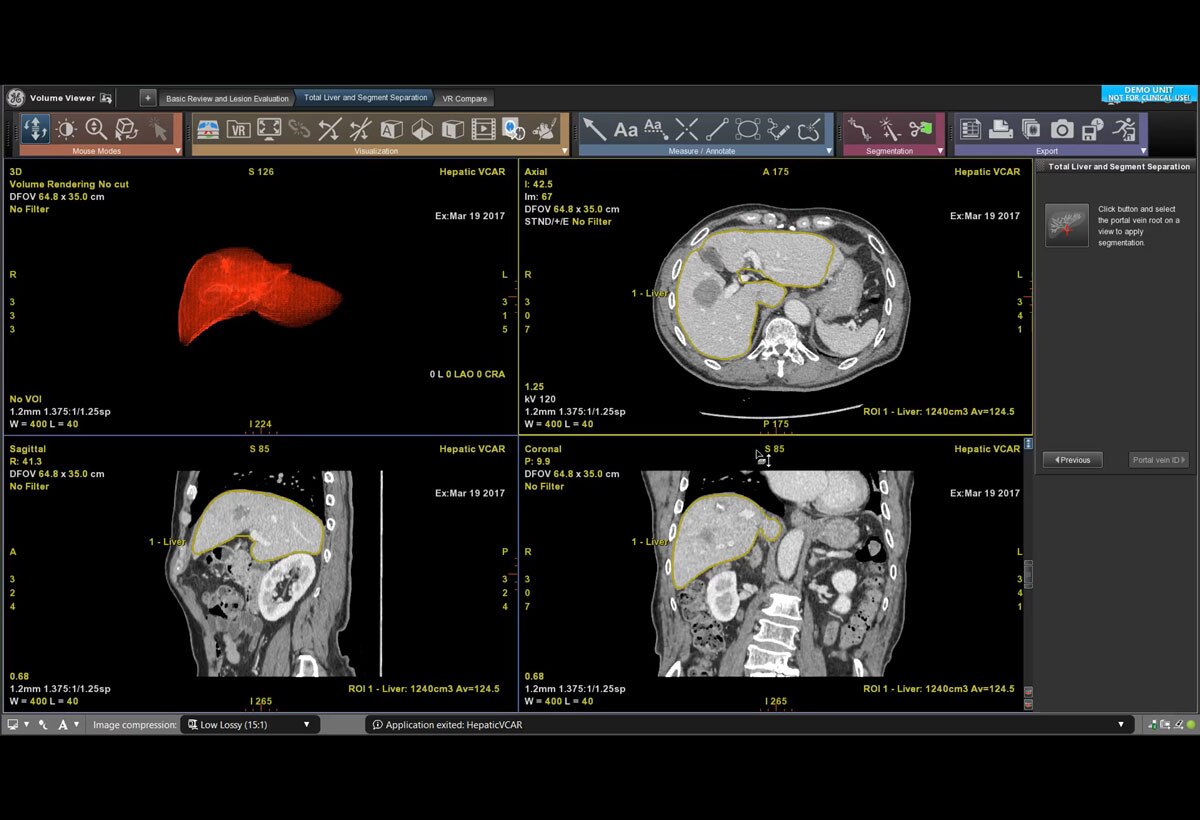Click the GE logo button

pyautogui.click(x=16, y=98)
